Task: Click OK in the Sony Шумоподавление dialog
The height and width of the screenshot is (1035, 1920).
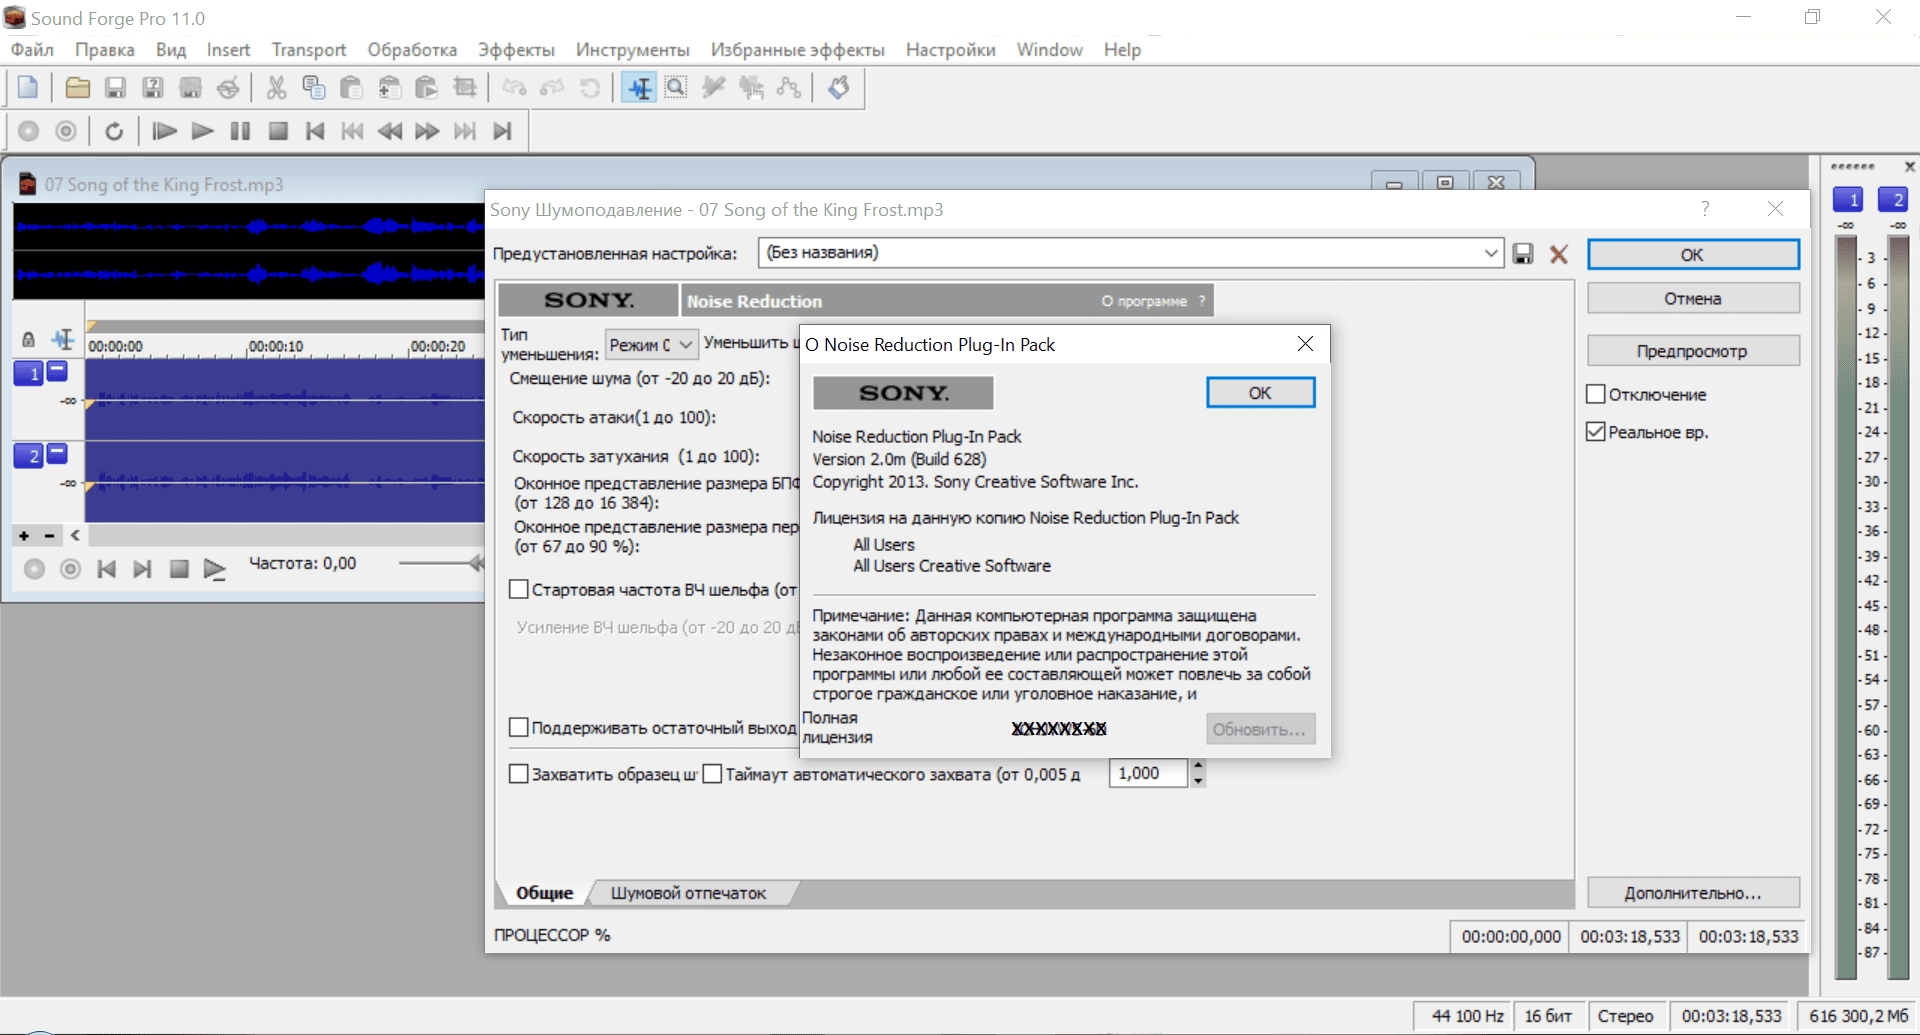Action: pos(1692,255)
